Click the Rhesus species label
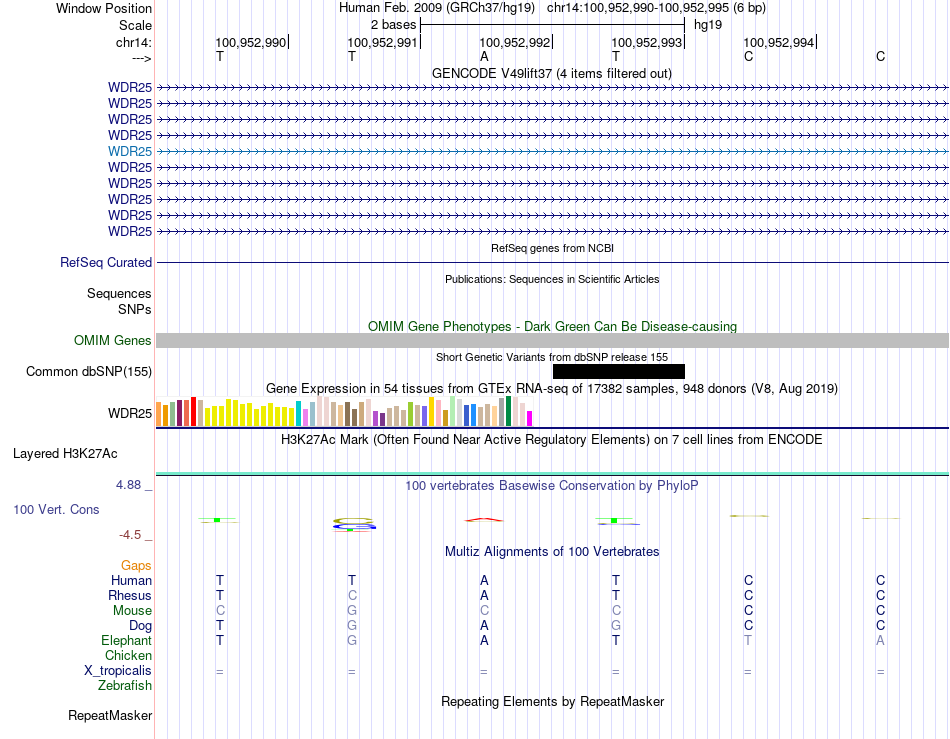The image size is (950, 739). tap(130, 595)
